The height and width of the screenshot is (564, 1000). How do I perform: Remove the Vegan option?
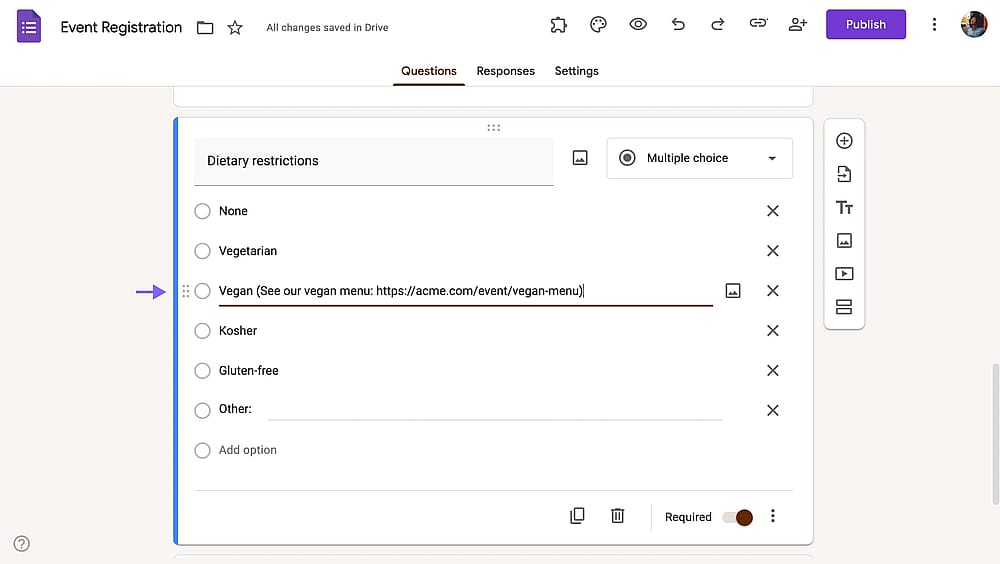pos(772,291)
